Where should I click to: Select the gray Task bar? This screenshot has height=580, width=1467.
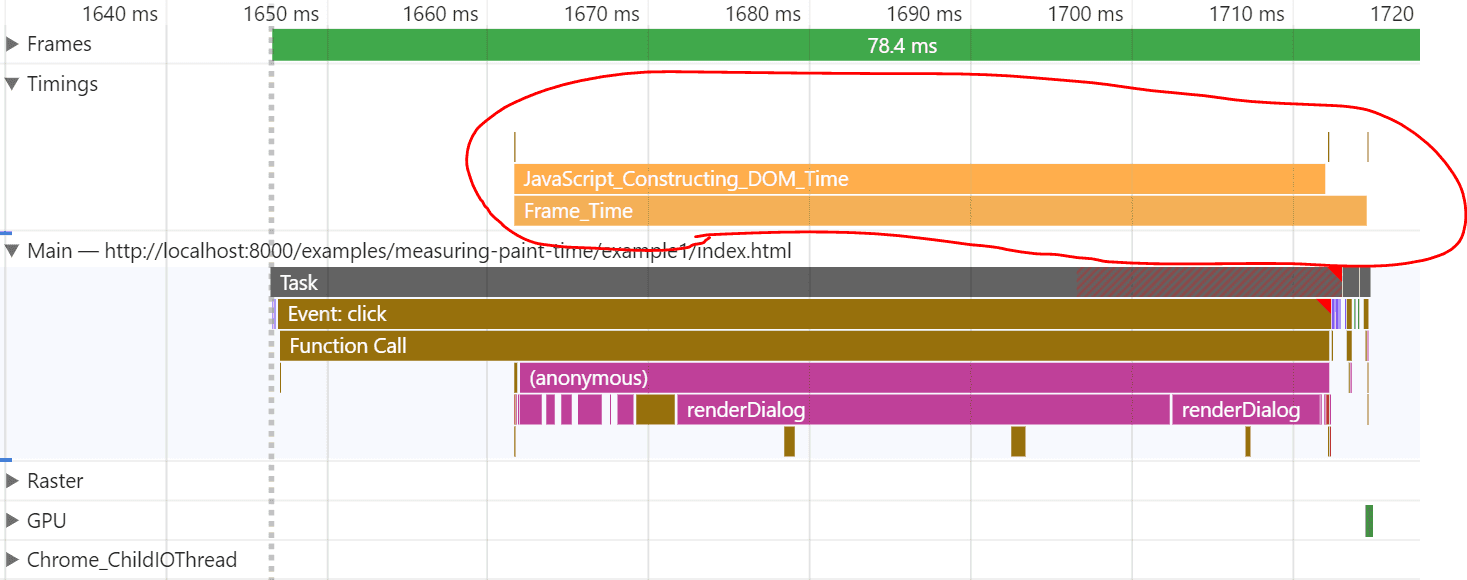pyautogui.click(x=700, y=283)
